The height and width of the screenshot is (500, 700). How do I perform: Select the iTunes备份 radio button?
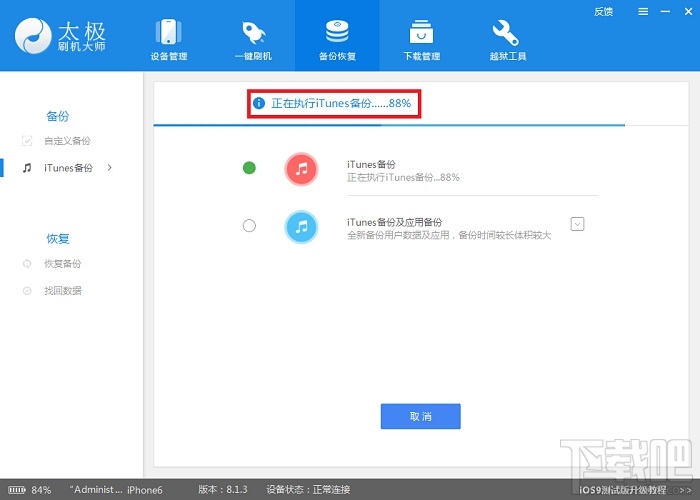coord(249,168)
